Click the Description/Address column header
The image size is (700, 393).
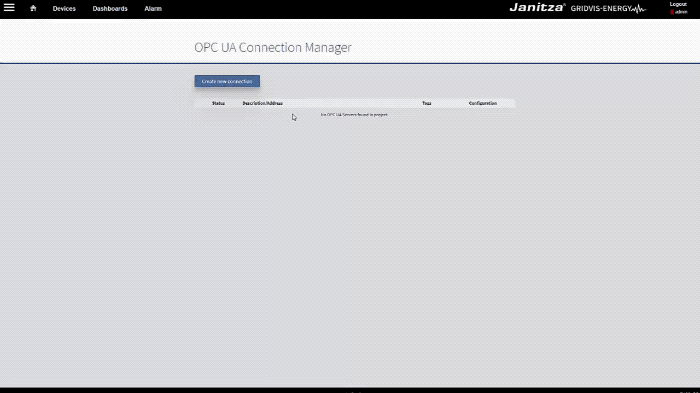click(262, 103)
